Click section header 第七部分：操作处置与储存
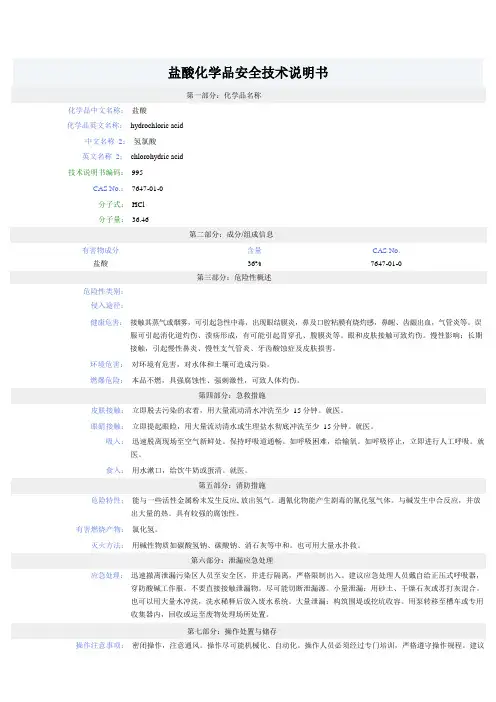Viewport: 496px width, 702px height. click(x=232, y=632)
